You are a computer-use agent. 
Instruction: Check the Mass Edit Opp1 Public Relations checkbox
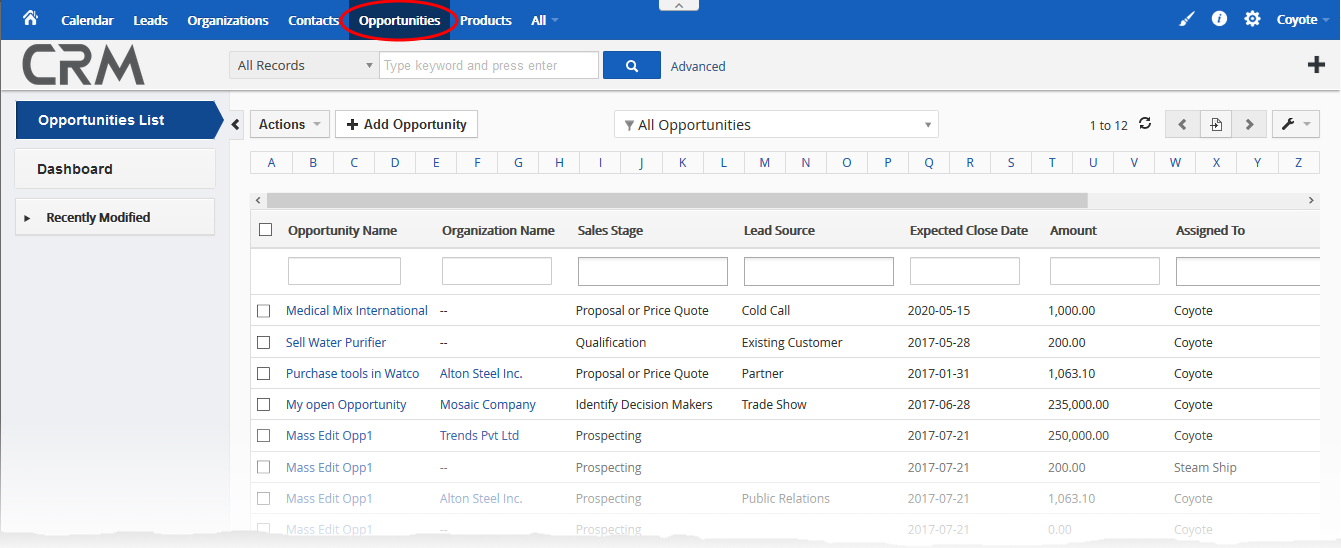tap(264, 498)
